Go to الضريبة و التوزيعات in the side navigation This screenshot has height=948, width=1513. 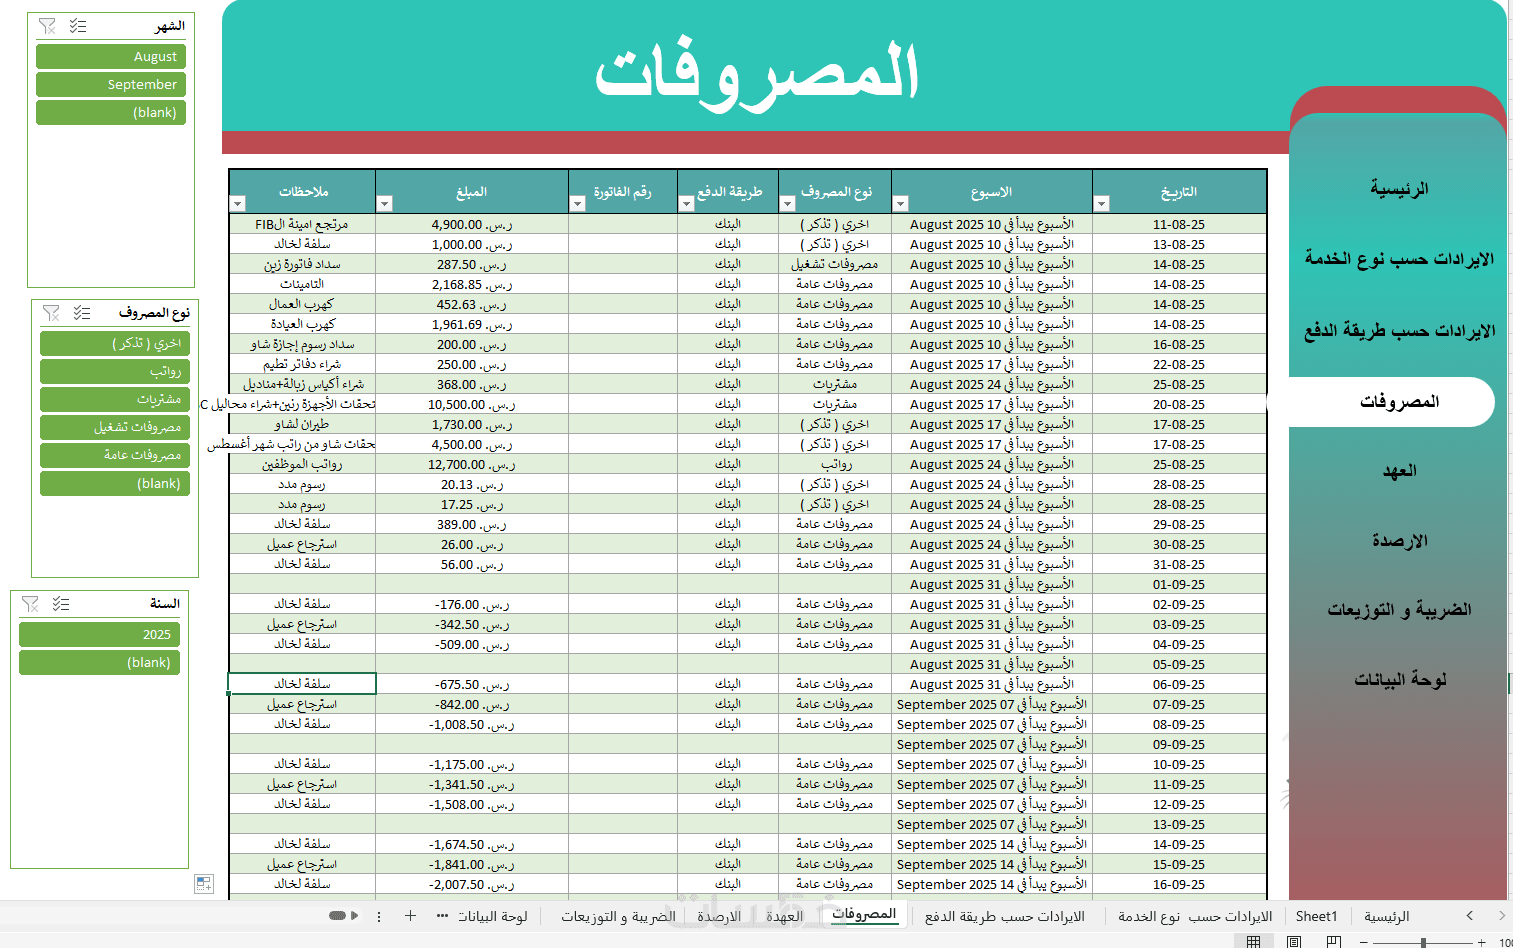[x=1399, y=610]
